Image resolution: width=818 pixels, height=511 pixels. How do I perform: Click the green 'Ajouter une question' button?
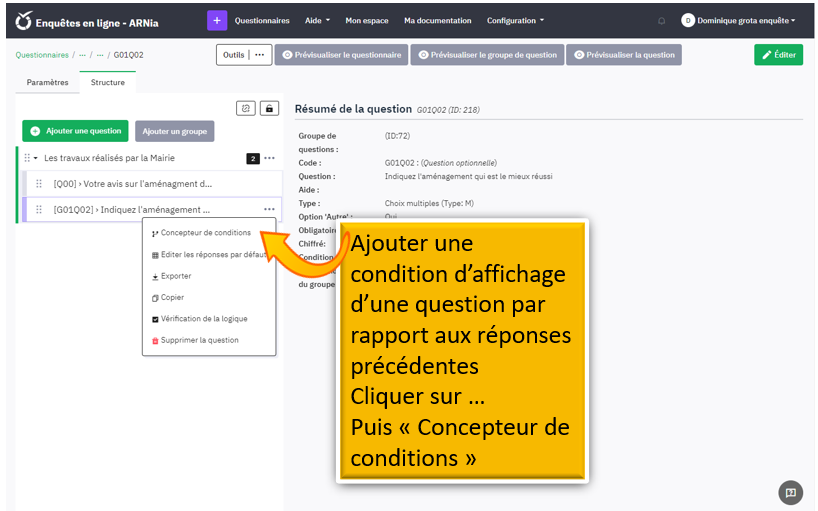[76, 131]
